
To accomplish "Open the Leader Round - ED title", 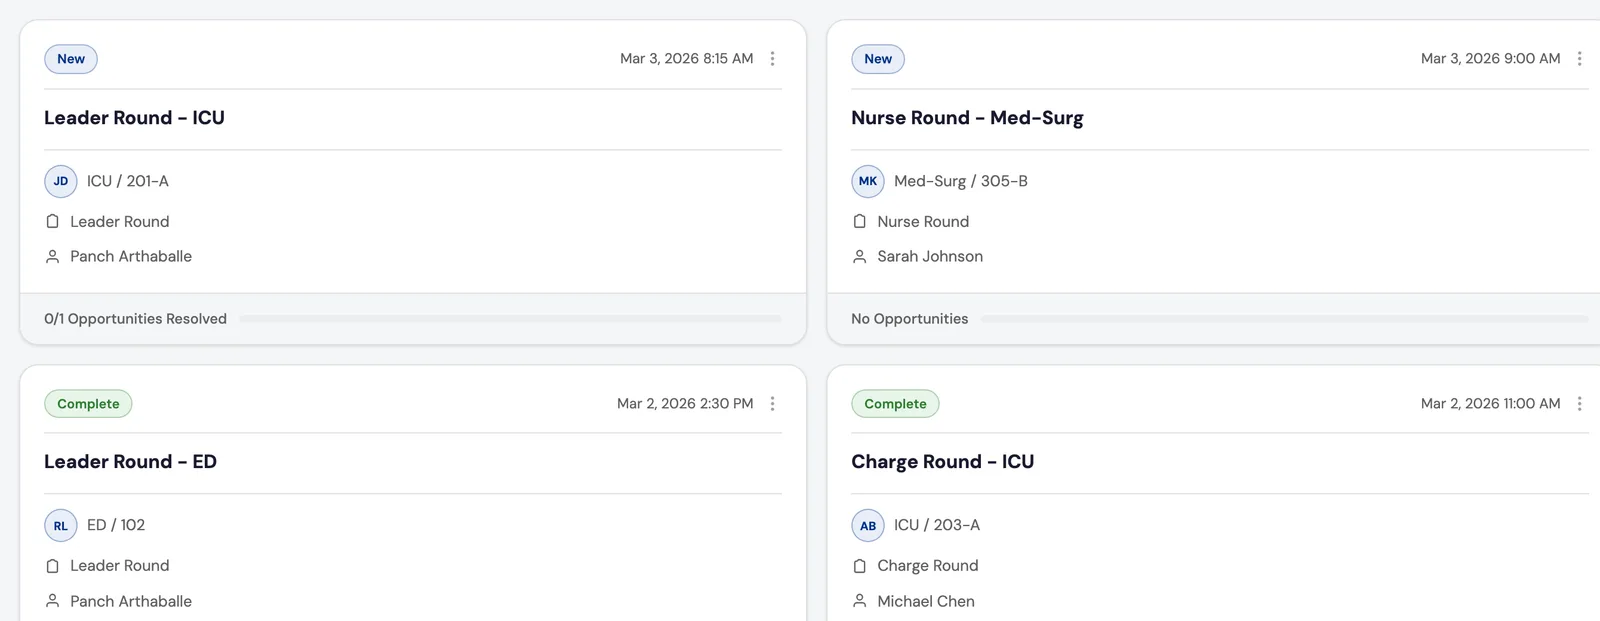I will pyautogui.click(x=130, y=462).
